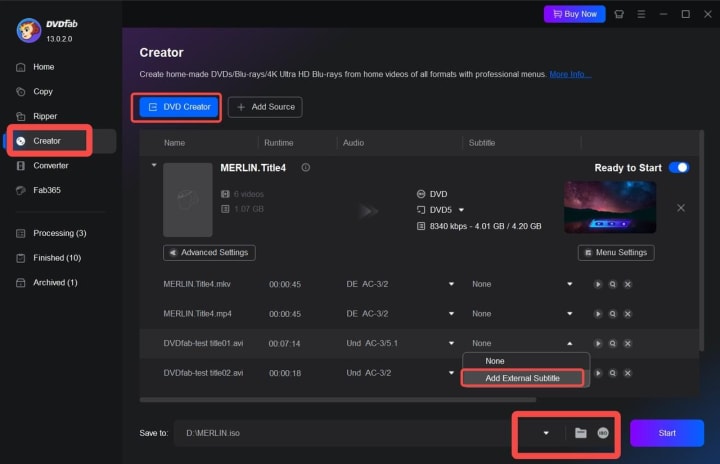Screen dimensions: 720x464
Task: Click the Add Source button
Action: [x=265, y=107]
